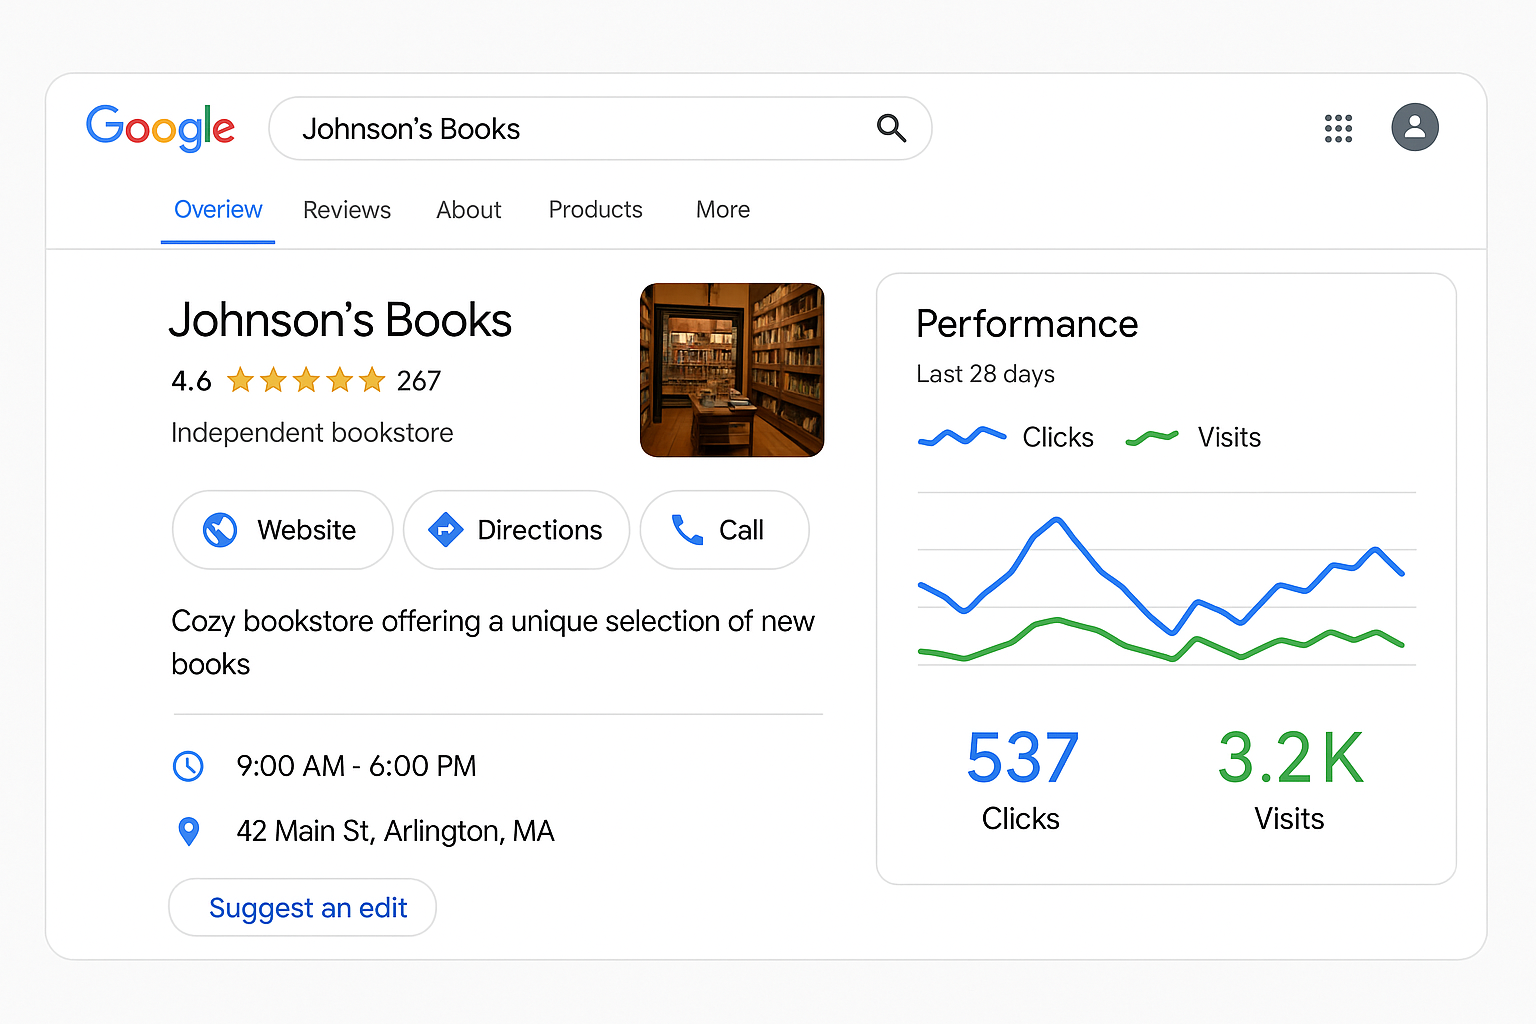The width and height of the screenshot is (1536, 1024).
Task: Open the bookstore photo thumbnail
Action: click(732, 370)
